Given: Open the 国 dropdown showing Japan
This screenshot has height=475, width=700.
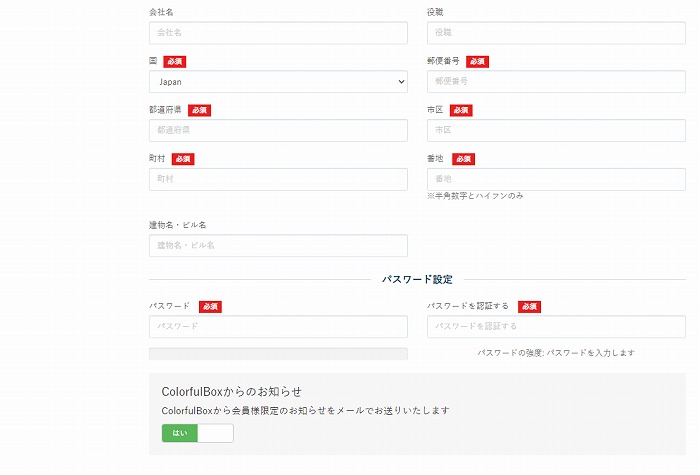Looking at the screenshot, I should click(278, 82).
